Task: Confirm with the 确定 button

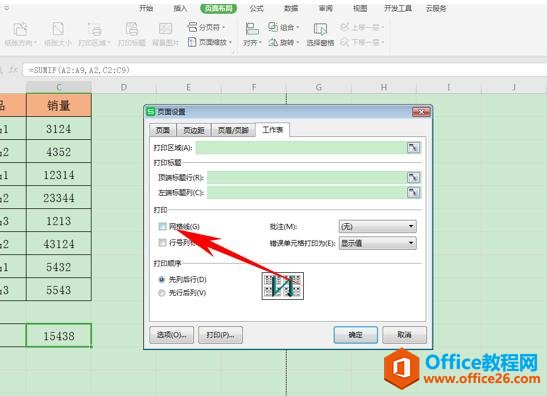Action: pos(355,335)
